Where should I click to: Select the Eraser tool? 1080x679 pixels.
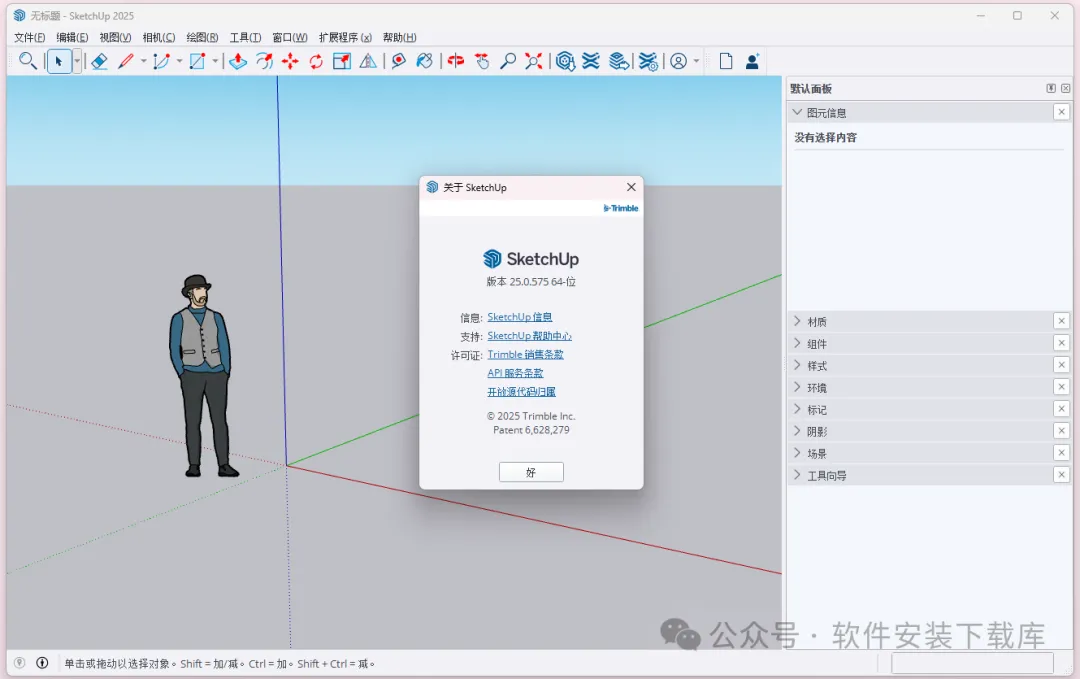tap(99, 61)
